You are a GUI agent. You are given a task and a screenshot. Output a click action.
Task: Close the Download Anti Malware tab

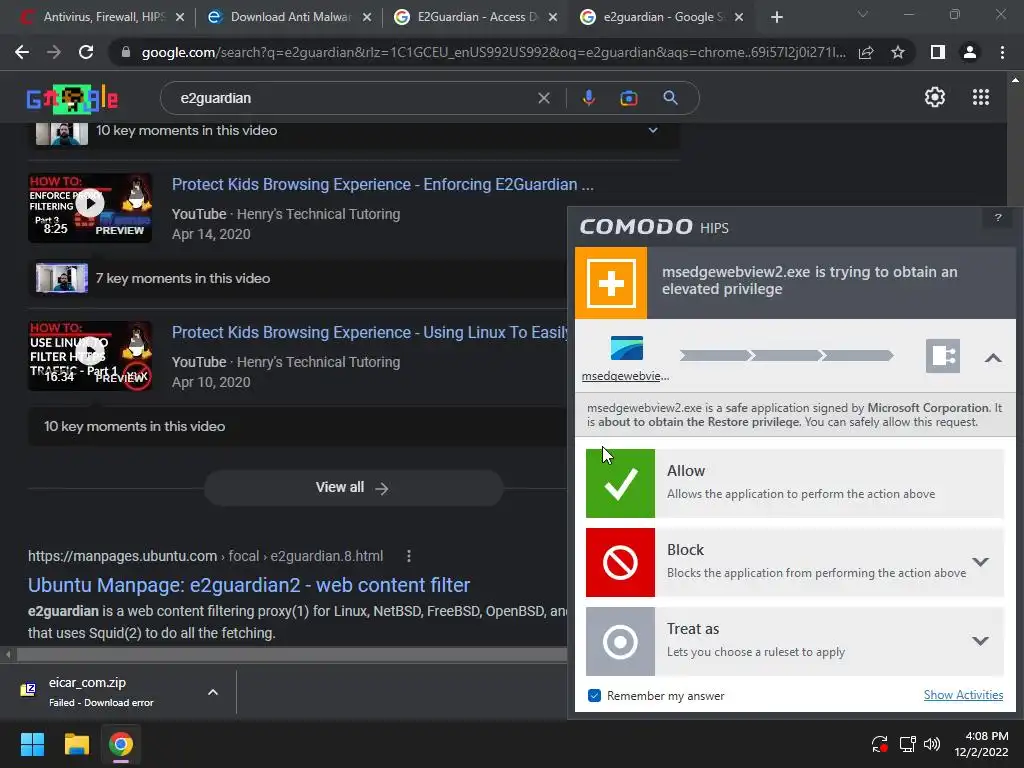click(367, 17)
